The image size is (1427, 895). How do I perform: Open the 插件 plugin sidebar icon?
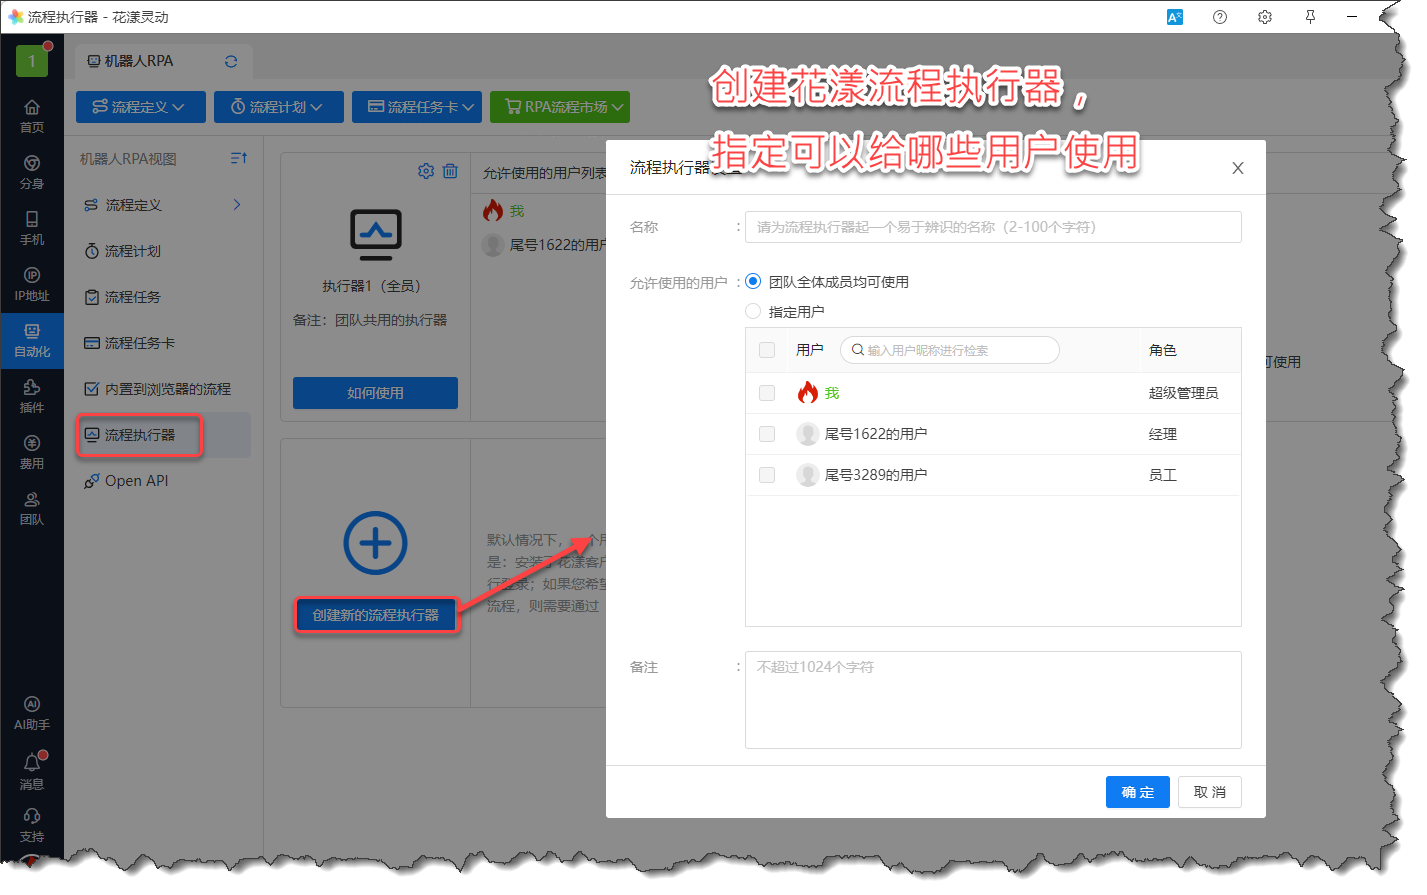[x=32, y=395]
